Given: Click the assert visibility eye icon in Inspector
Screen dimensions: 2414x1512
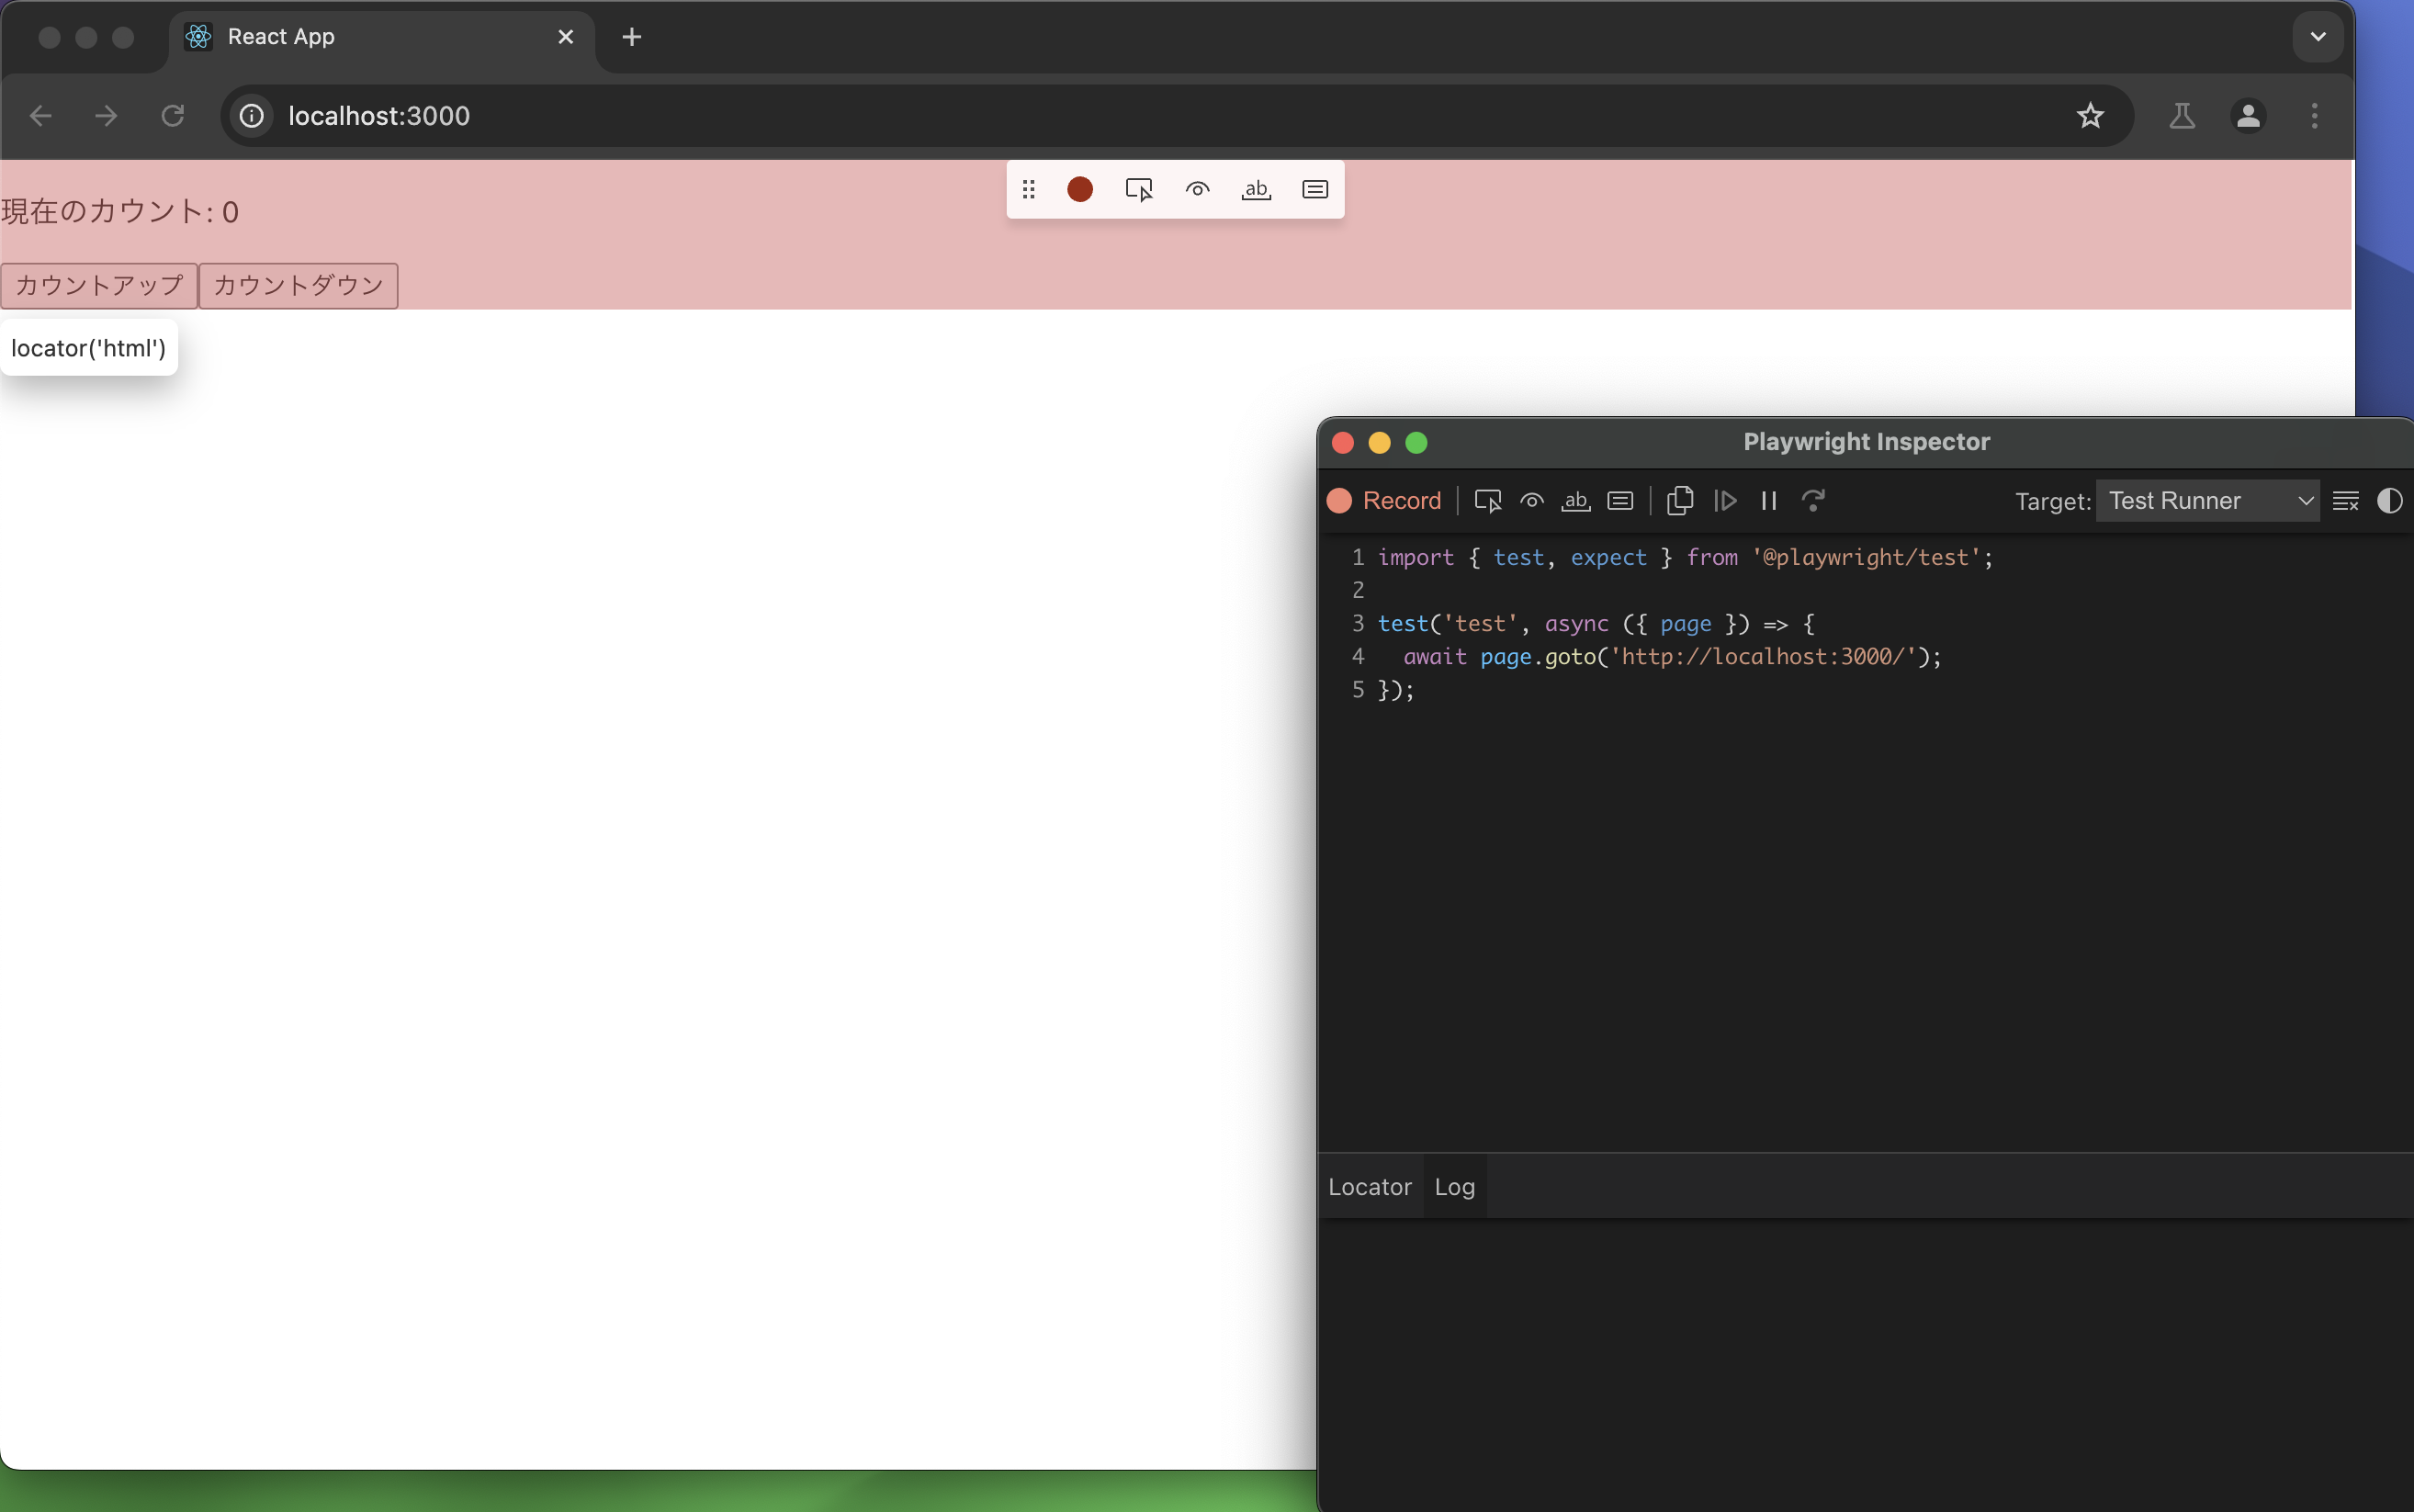Looking at the screenshot, I should click(1532, 500).
